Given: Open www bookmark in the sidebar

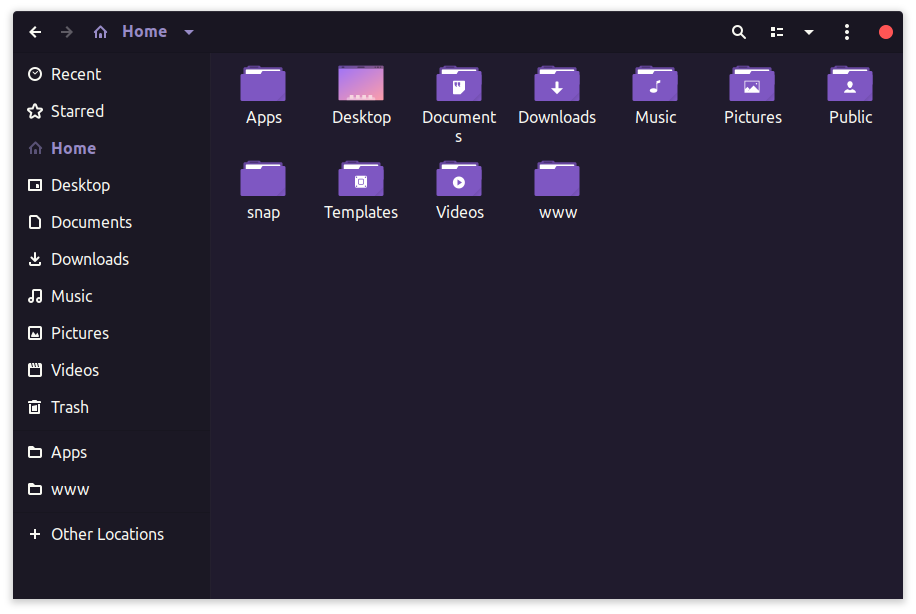Looking at the screenshot, I should 111,489.
